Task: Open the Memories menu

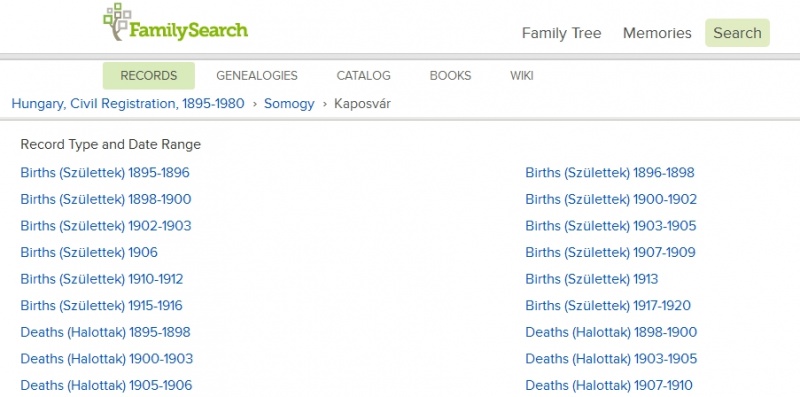Action: pyautogui.click(x=657, y=33)
